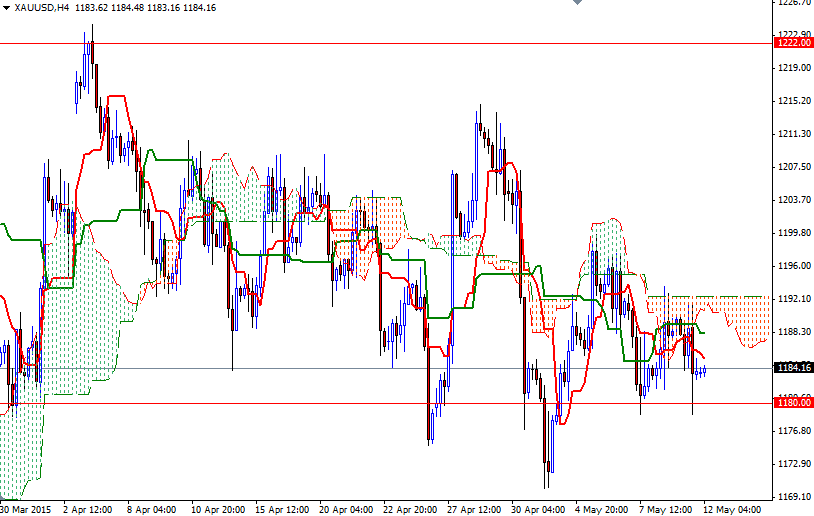814x516 pixels.
Task: Select the red 1222.00 price label
Action: (x=792, y=43)
